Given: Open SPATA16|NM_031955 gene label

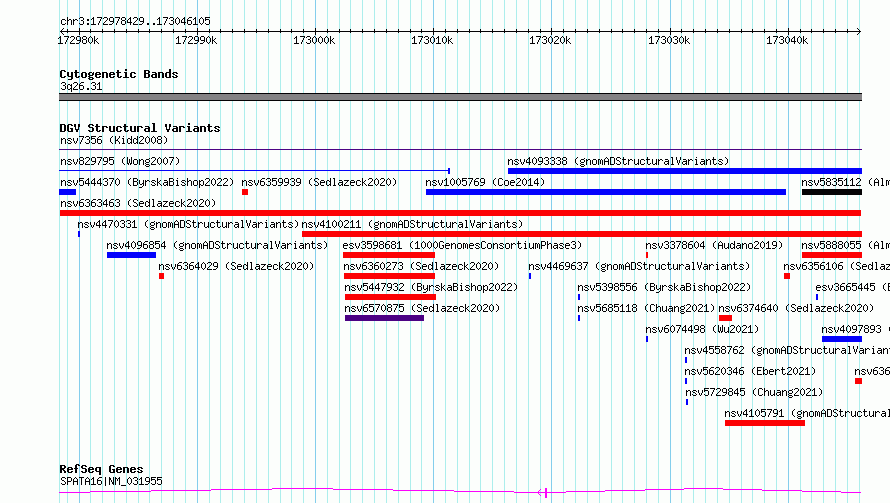Looking at the screenshot, I should click(x=111, y=481).
